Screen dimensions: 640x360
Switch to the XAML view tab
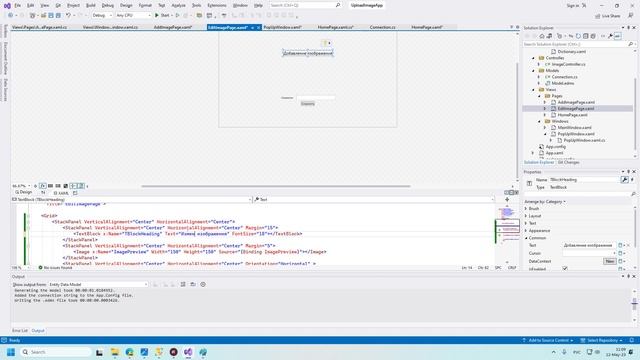point(61,193)
